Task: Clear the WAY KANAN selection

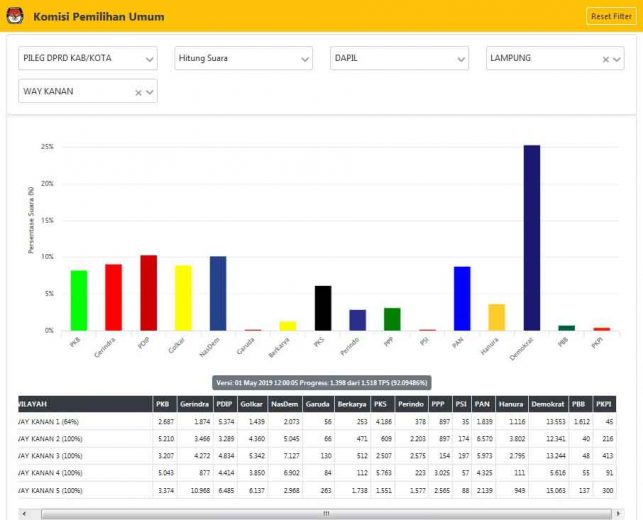Action: (x=138, y=92)
